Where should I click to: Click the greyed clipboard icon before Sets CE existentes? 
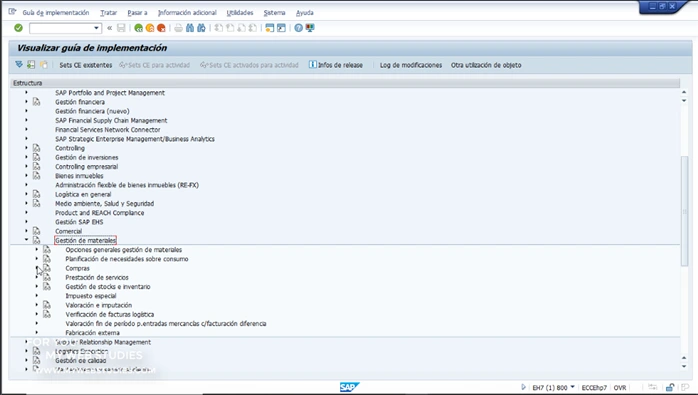[x=44, y=65]
